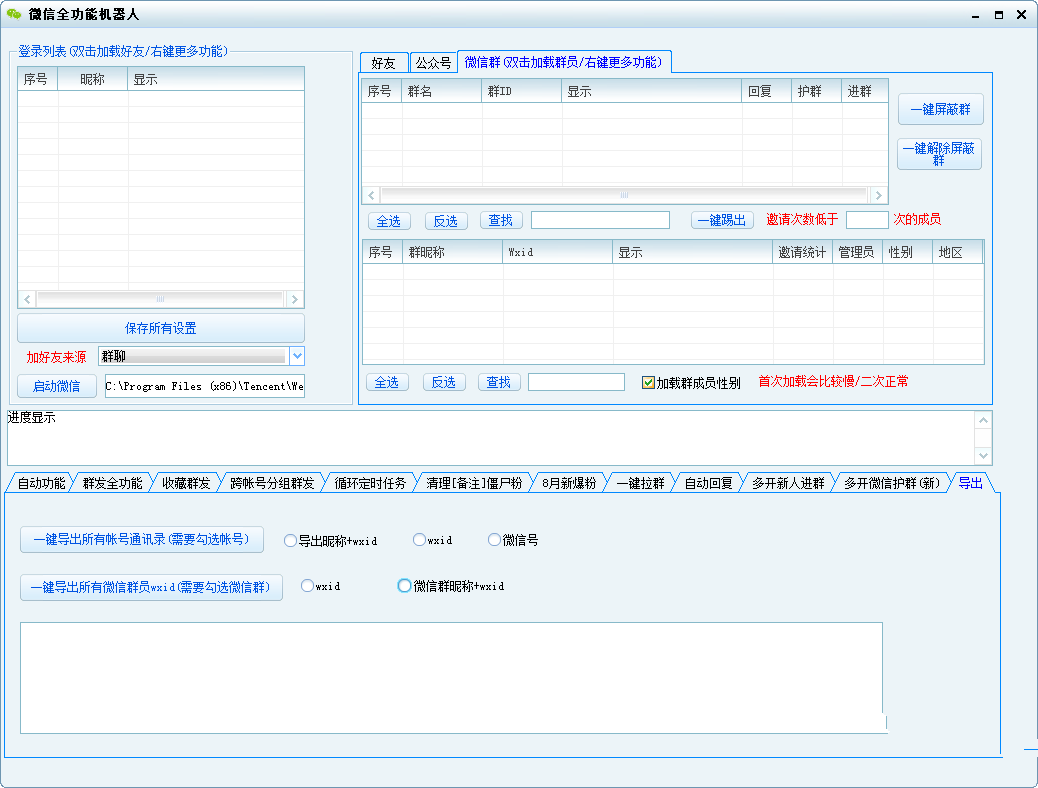The image size is (1038, 788).
Task: Click the 群名 column header
Action: (442, 91)
